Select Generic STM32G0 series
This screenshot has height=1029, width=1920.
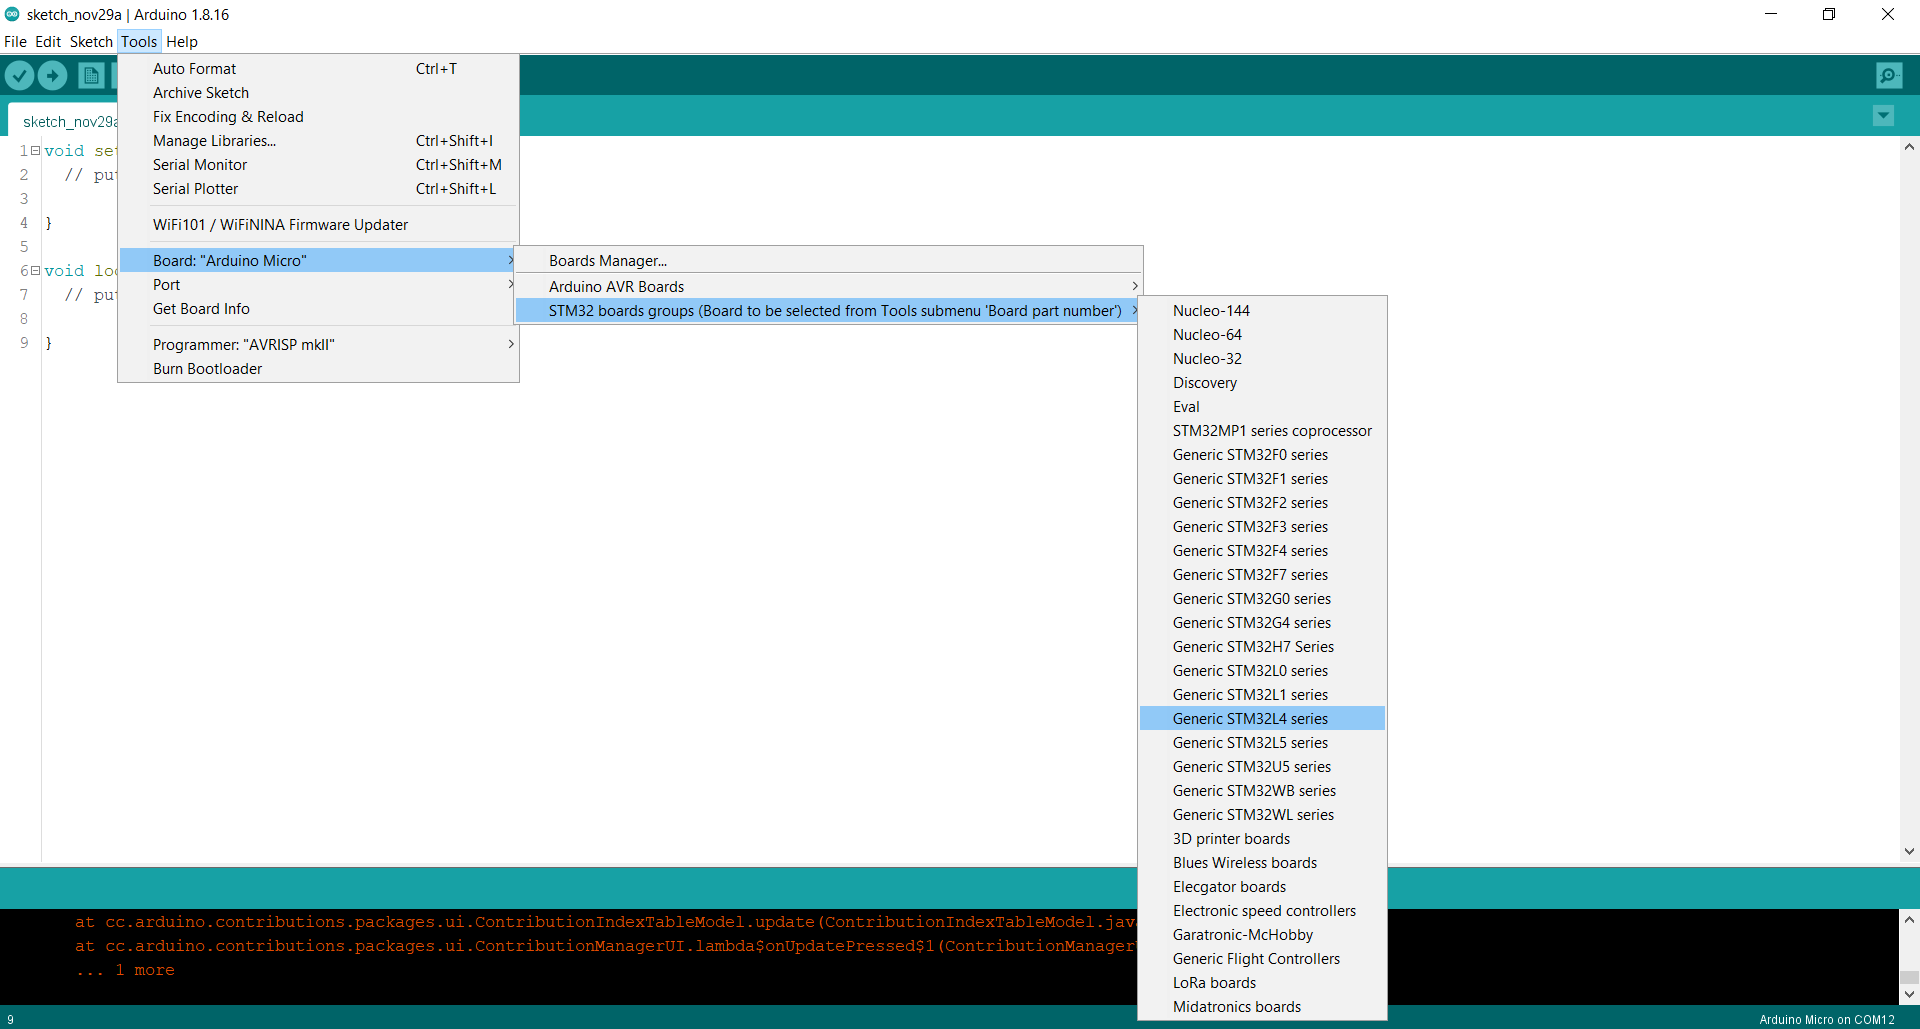[1262, 599]
